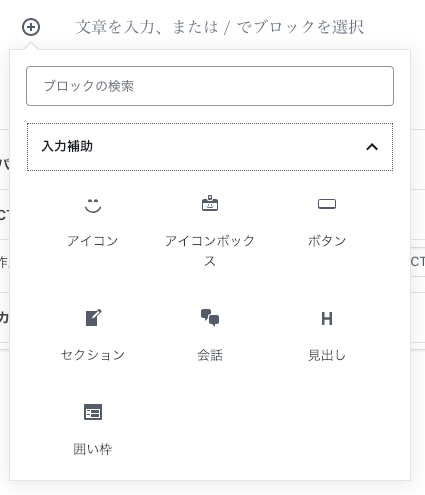Viewport: 425px width, 495px height.
Task: Add the 会話 speech bubbles icon block
Action: [x=210, y=318]
